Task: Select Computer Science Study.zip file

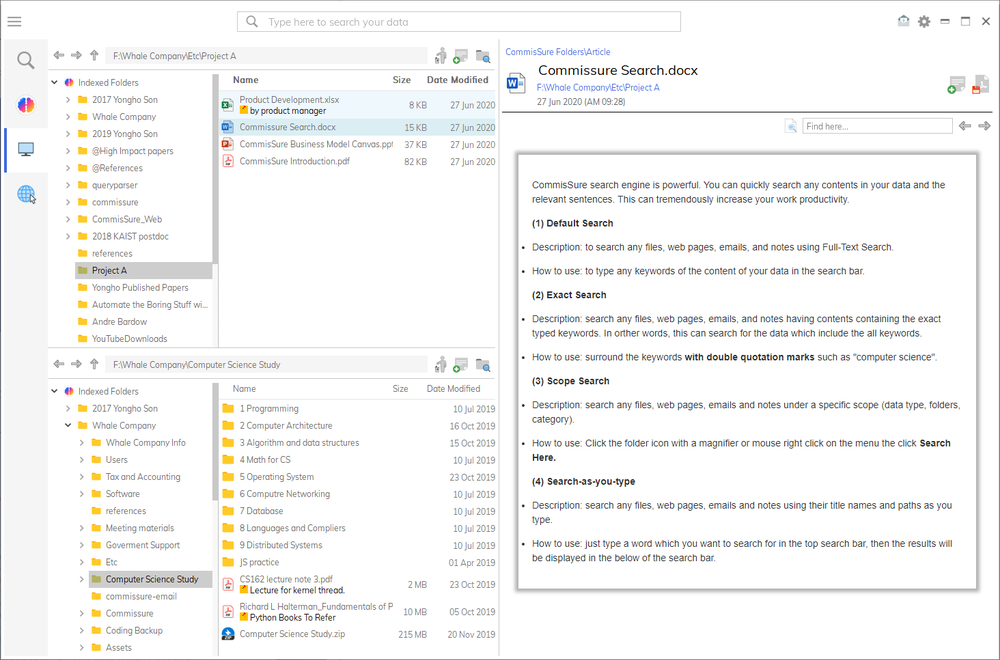Action: [357, 634]
